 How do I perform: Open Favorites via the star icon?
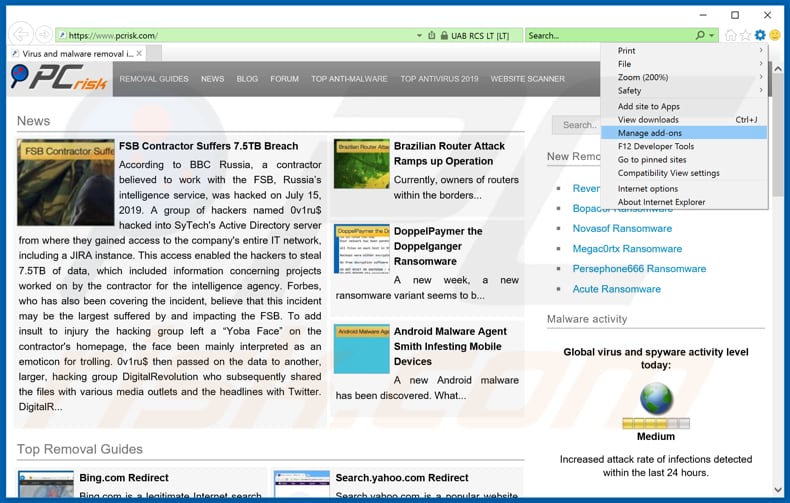point(745,35)
